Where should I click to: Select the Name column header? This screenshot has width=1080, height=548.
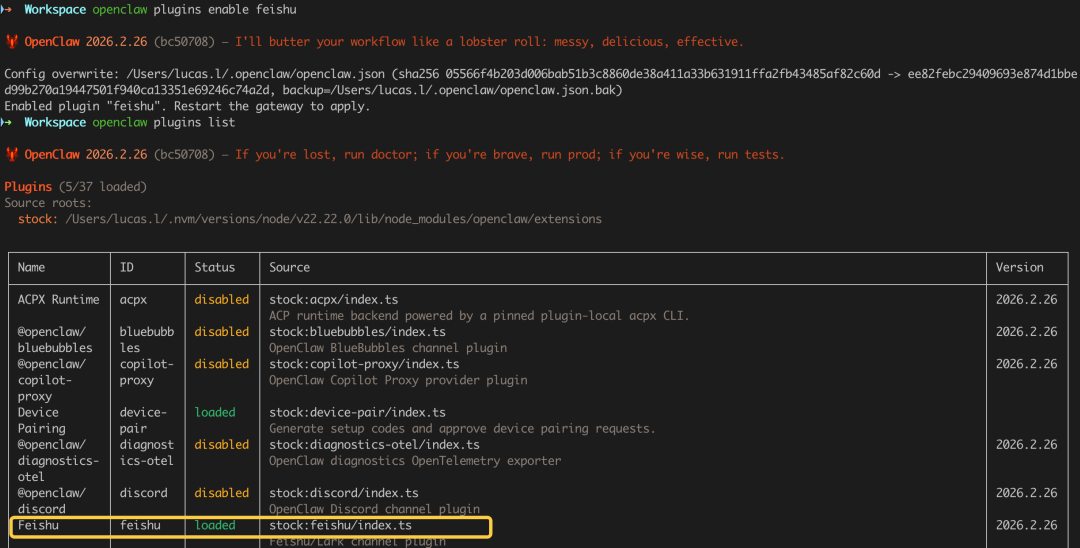click(x=32, y=268)
